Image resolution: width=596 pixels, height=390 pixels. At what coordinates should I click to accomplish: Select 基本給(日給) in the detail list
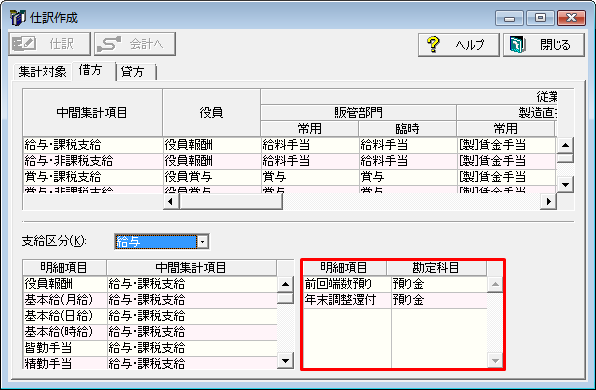pos(64,316)
